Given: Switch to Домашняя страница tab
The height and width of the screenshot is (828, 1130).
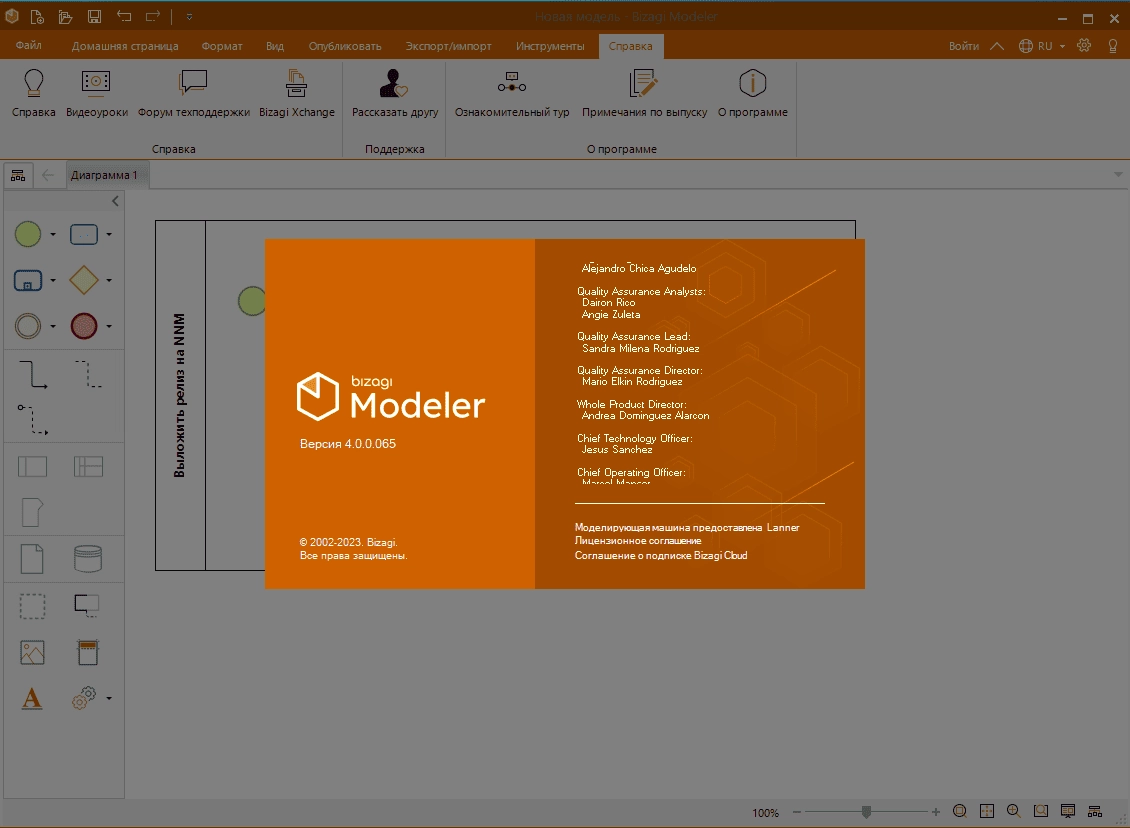Looking at the screenshot, I should 125,46.
